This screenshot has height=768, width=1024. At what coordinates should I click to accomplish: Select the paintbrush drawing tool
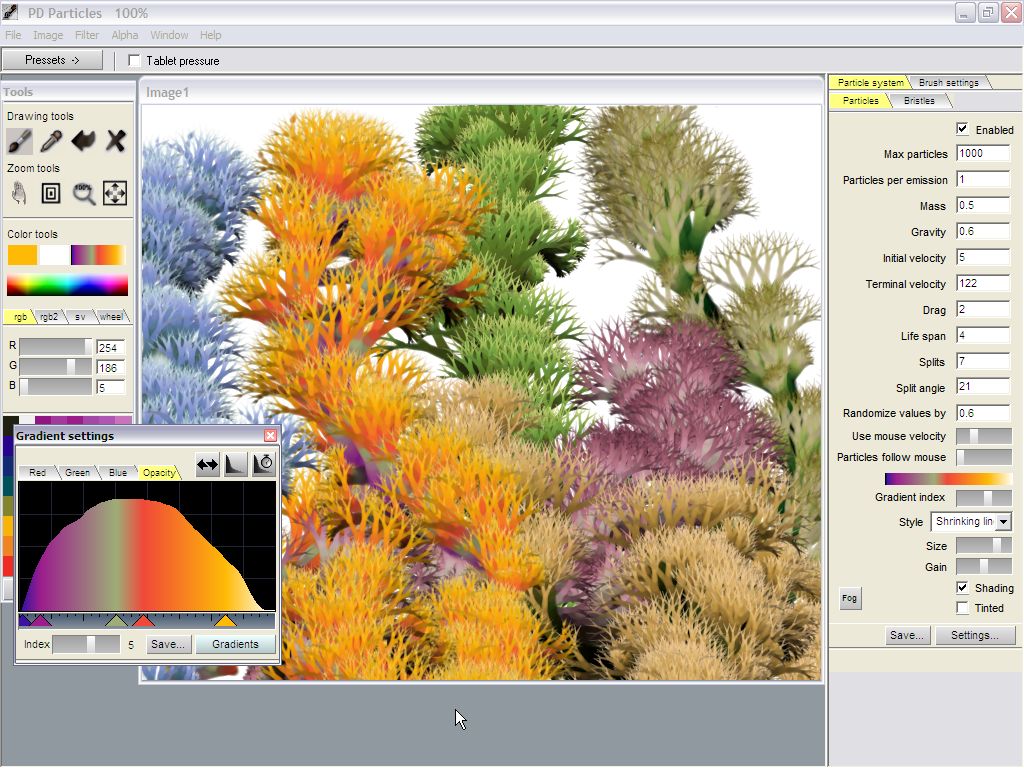click(20, 141)
